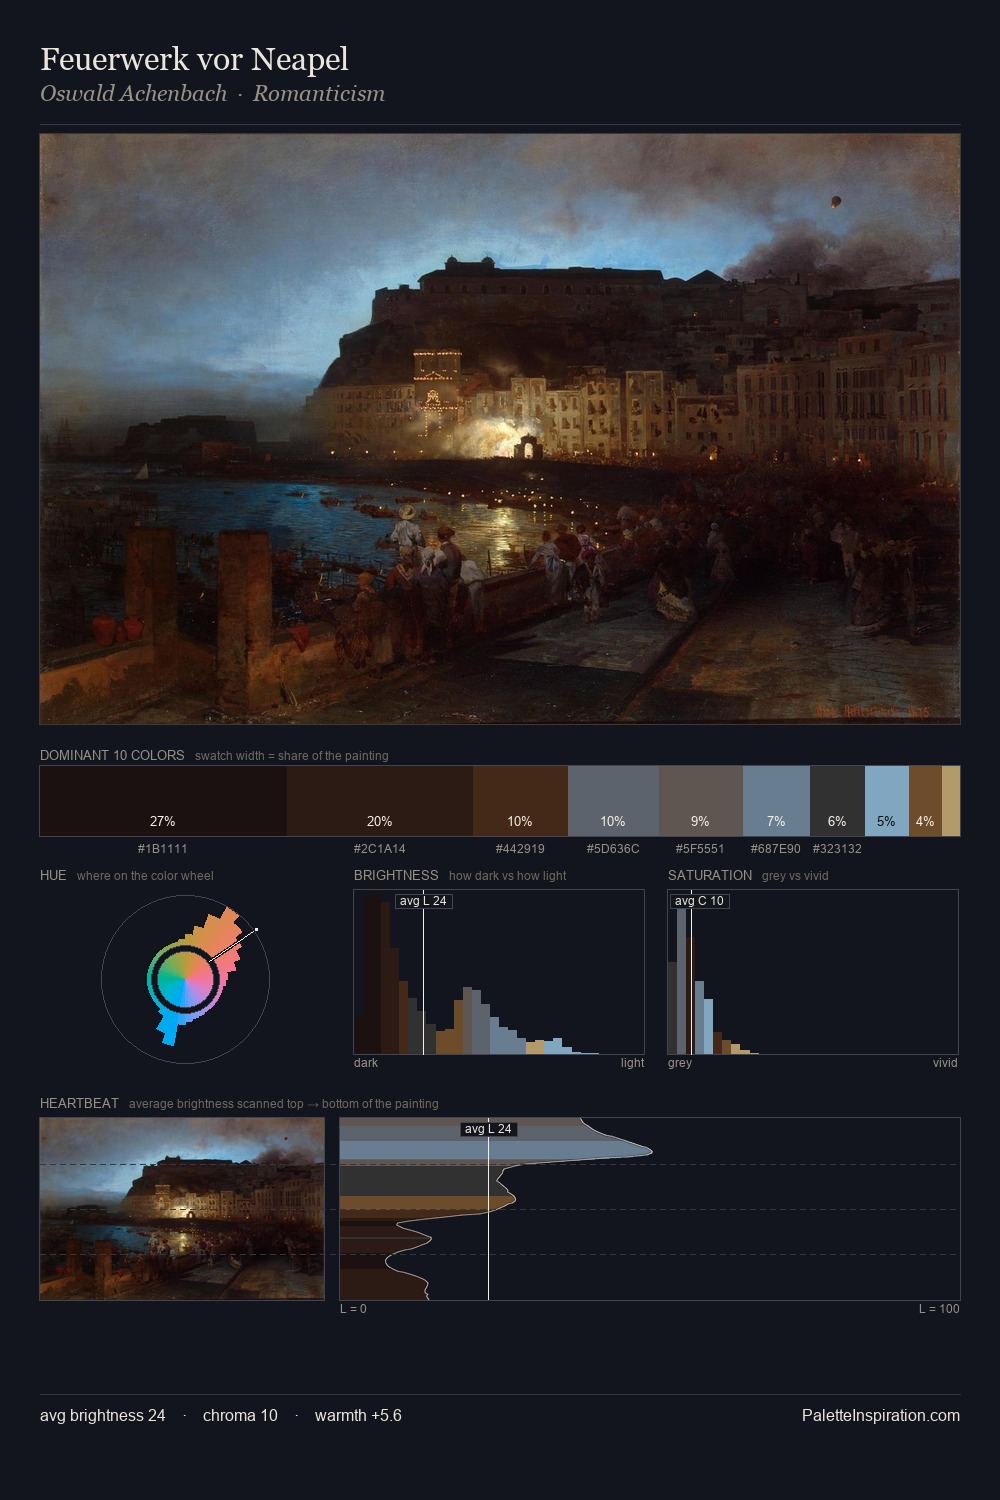Viewport: 1000px width, 1500px height.
Task: Click the heartbeat brightness profile chart
Action: (650, 1209)
